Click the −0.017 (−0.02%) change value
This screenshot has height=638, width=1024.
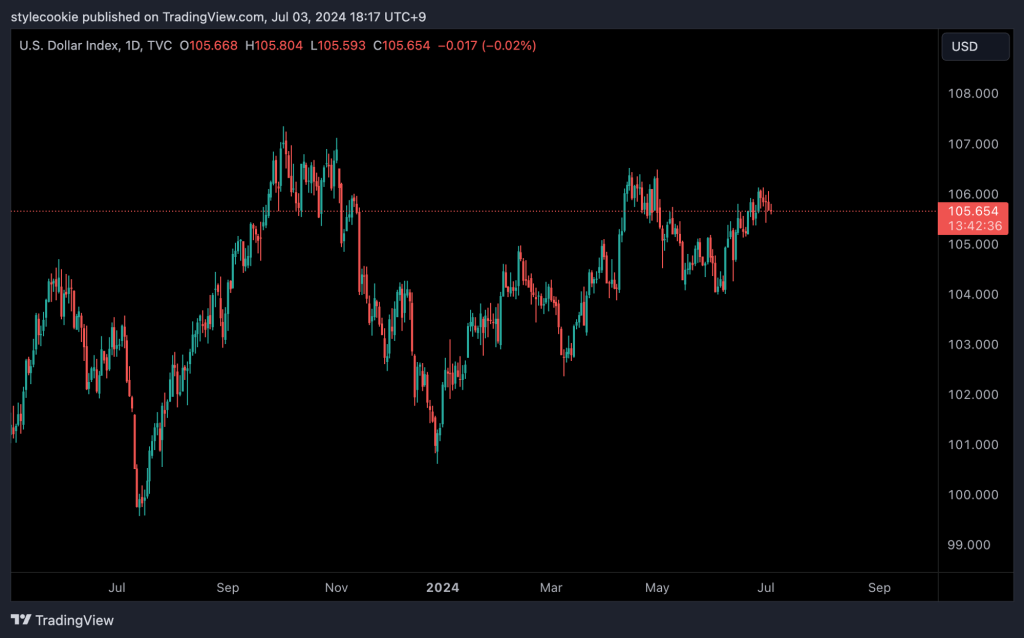(489, 46)
